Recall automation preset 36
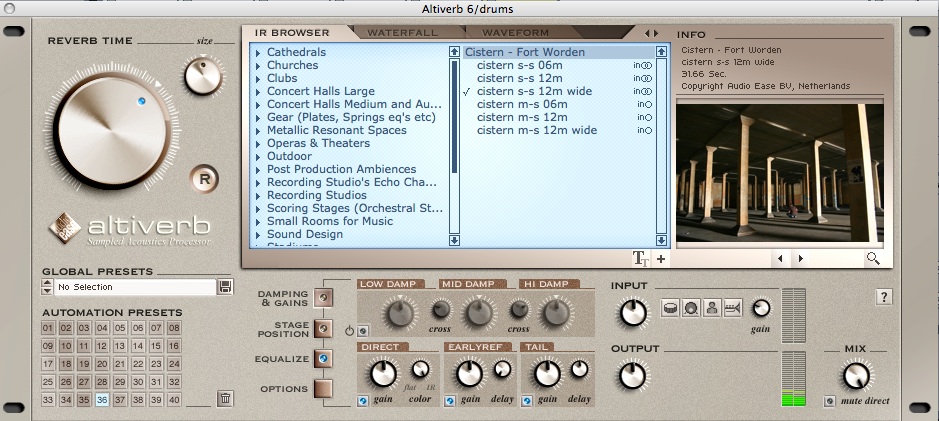Viewport: 939px width, 421px height. 102,400
